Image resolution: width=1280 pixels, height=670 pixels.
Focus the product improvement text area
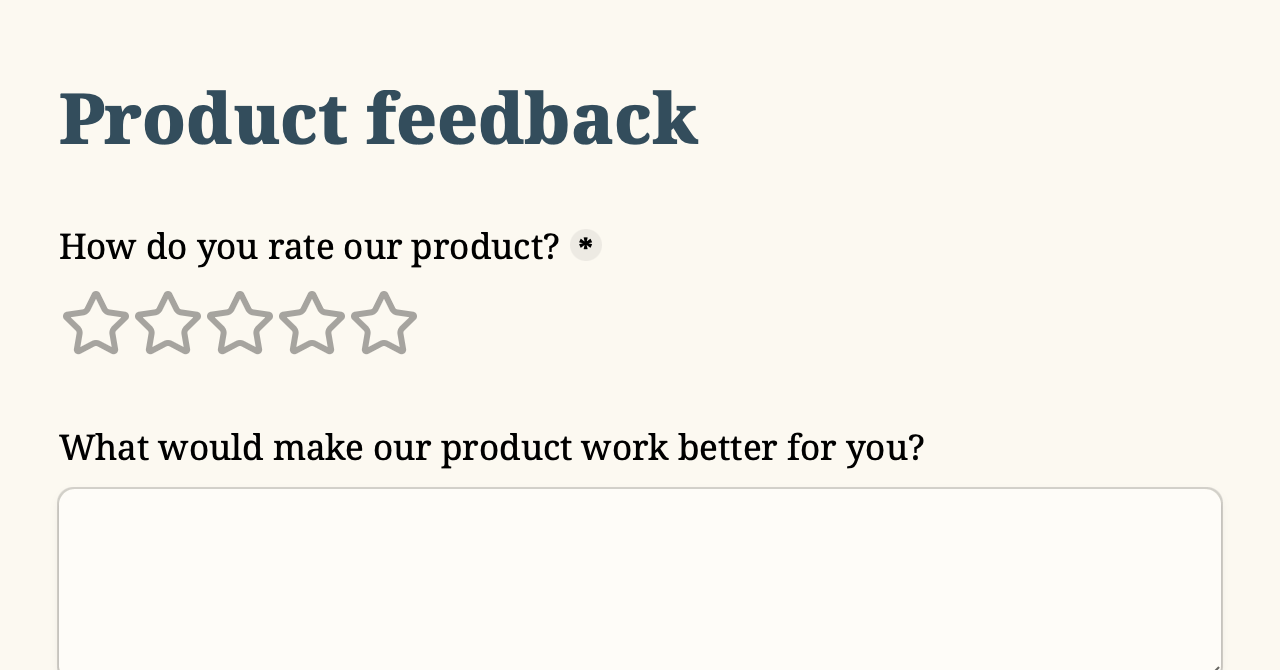640,579
